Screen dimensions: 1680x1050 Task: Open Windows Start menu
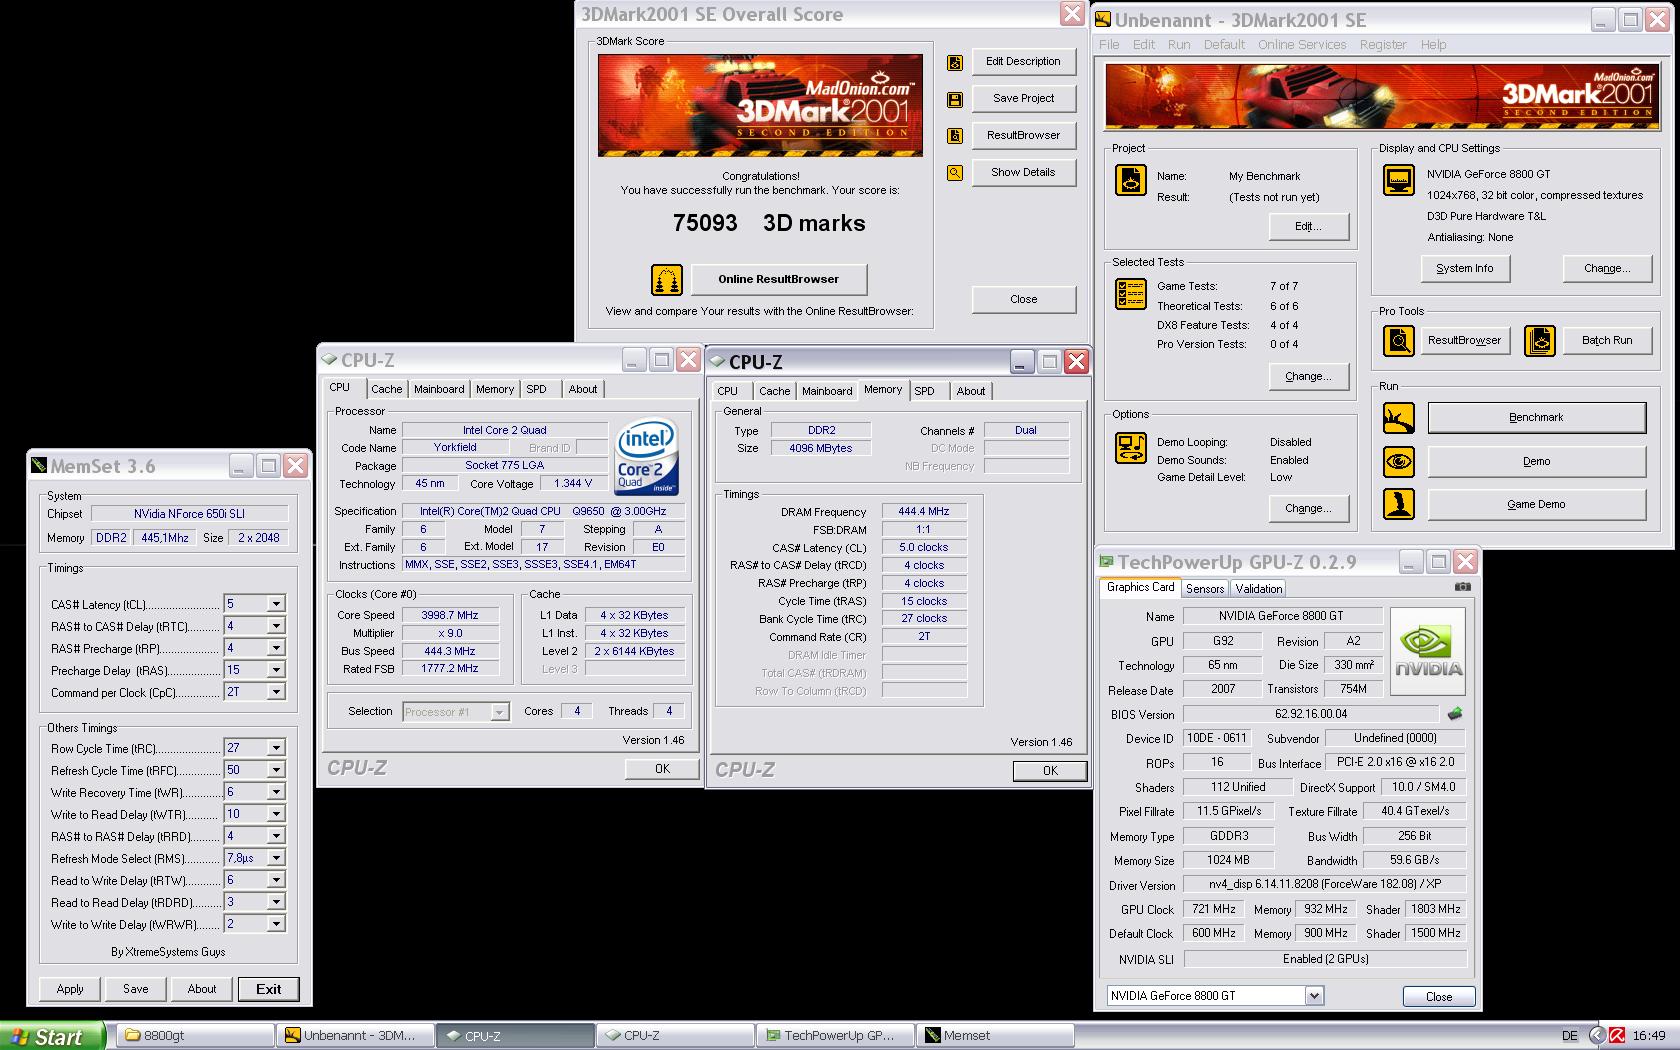coord(52,1036)
